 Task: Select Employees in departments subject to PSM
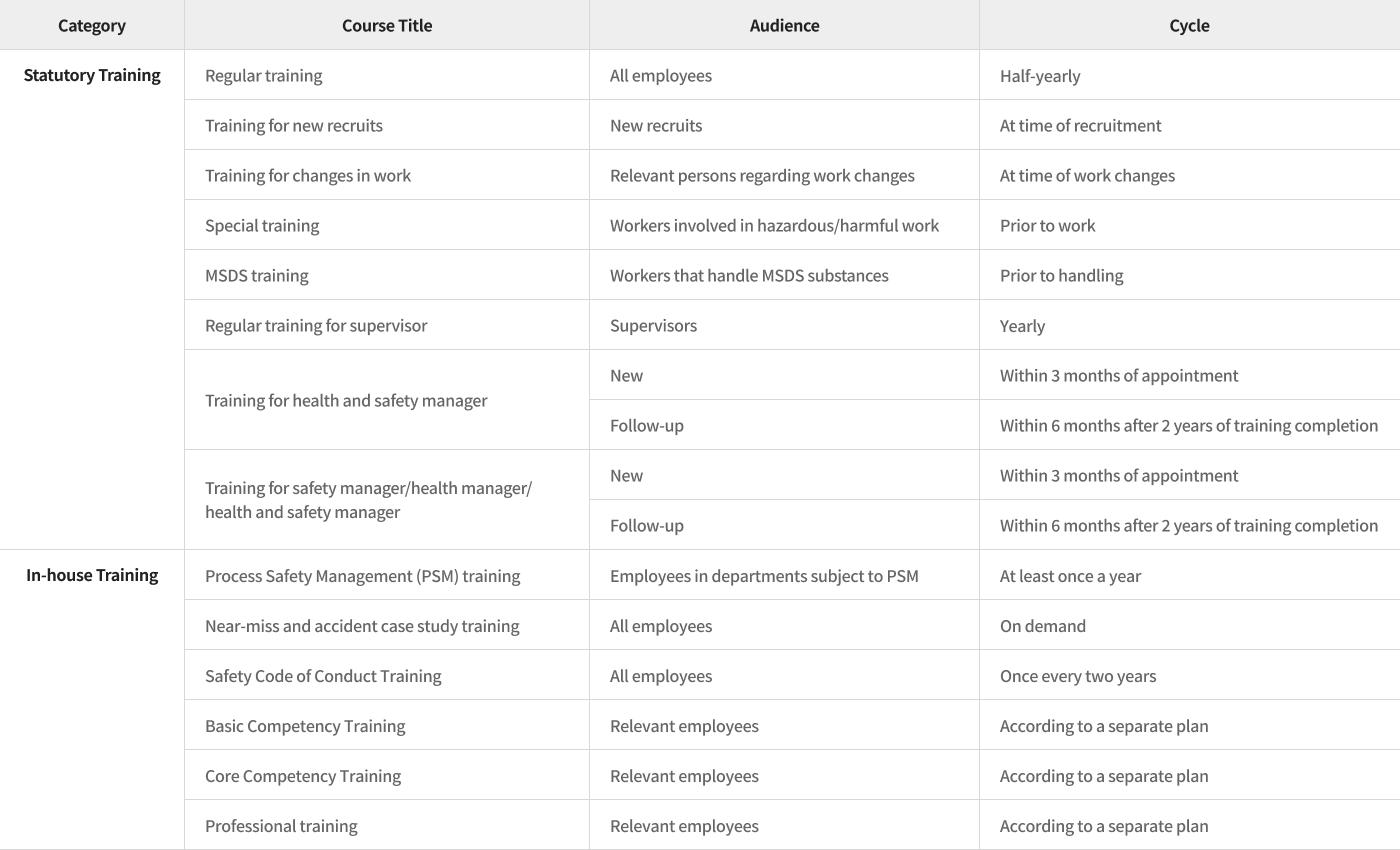764,576
